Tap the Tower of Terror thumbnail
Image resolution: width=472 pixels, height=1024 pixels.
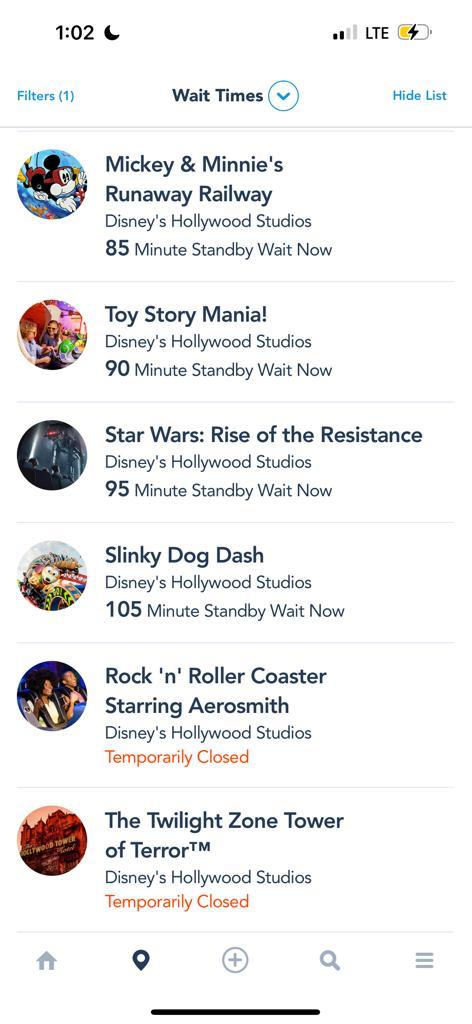point(52,840)
